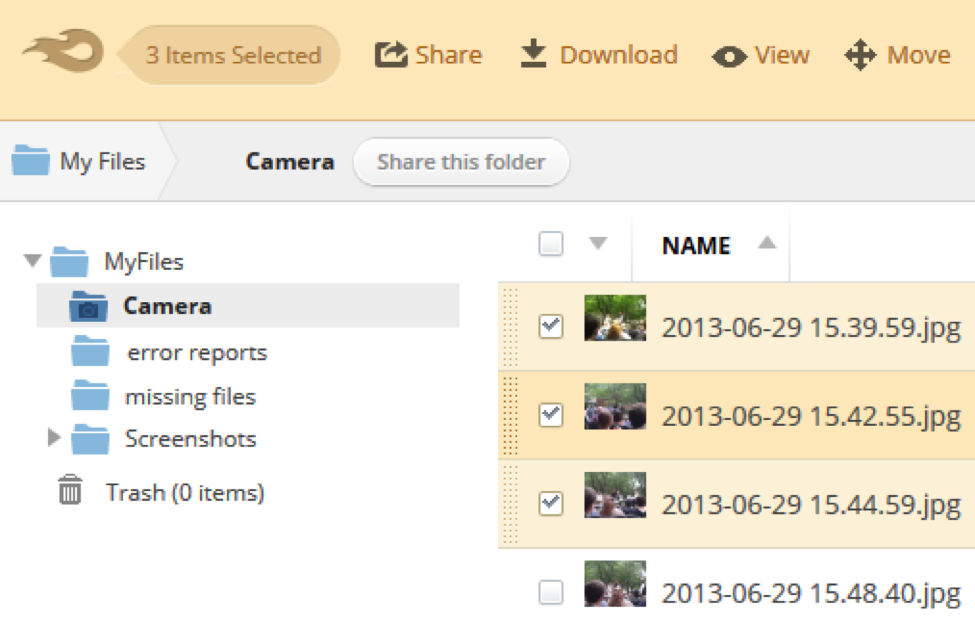
Task: Sort files by the NAME column
Action: click(696, 245)
